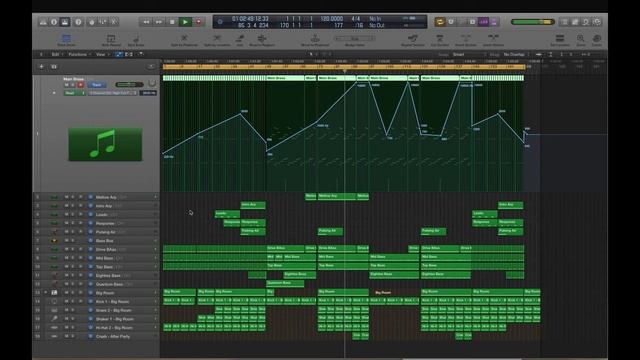Open the global tracks button in header
This screenshot has height=360, width=640.
click(x=151, y=67)
